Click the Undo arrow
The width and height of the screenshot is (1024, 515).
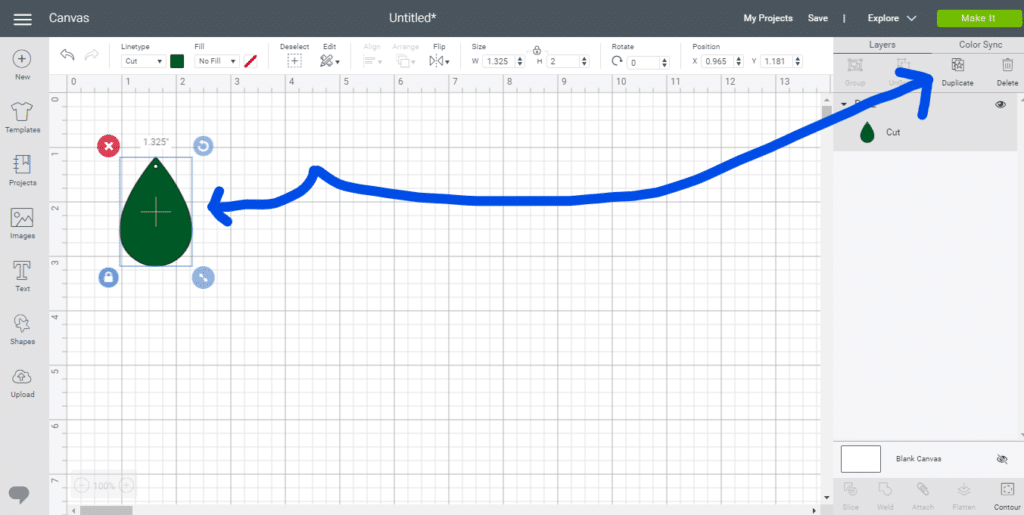[67, 56]
